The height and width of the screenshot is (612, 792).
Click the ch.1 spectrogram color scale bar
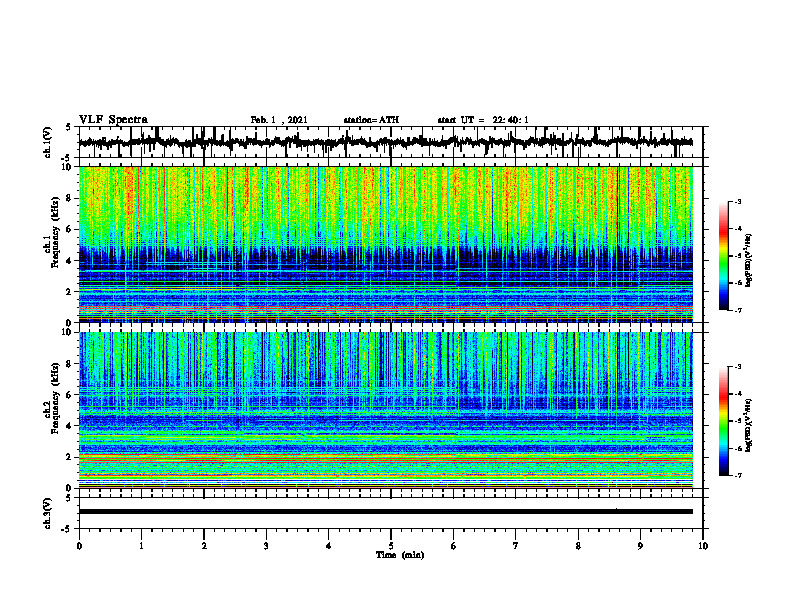pyautogui.click(x=723, y=256)
